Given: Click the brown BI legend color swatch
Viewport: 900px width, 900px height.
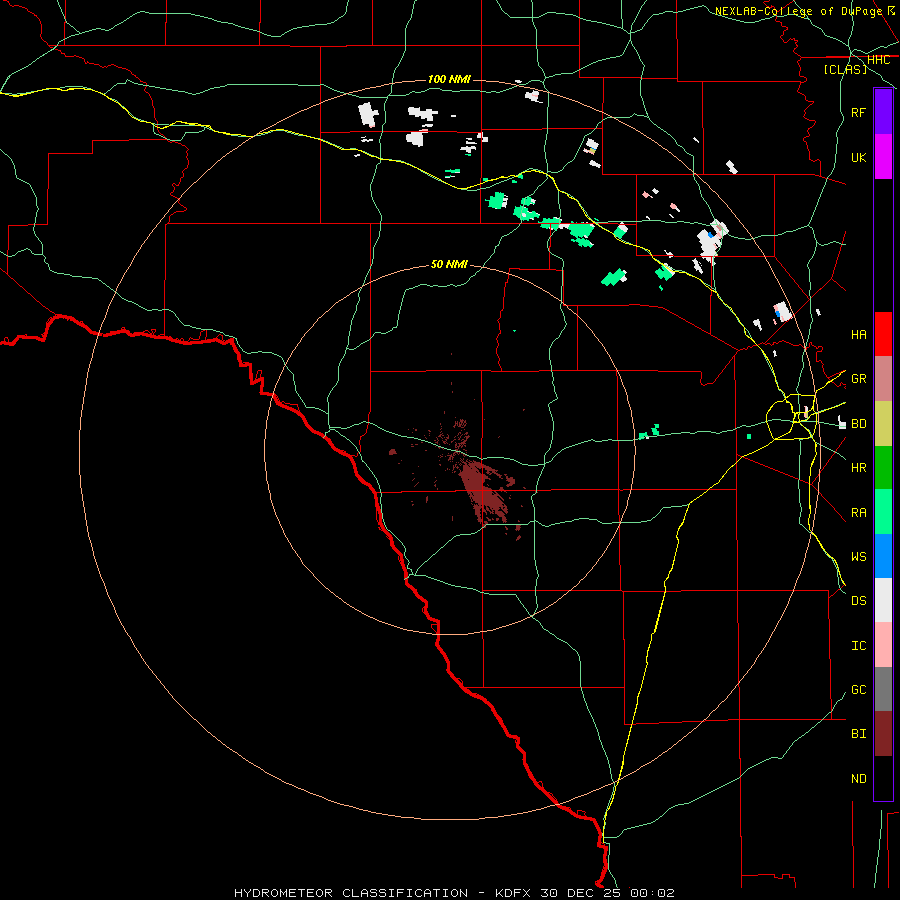Looking at the screenshot, I should click(883, 734).
